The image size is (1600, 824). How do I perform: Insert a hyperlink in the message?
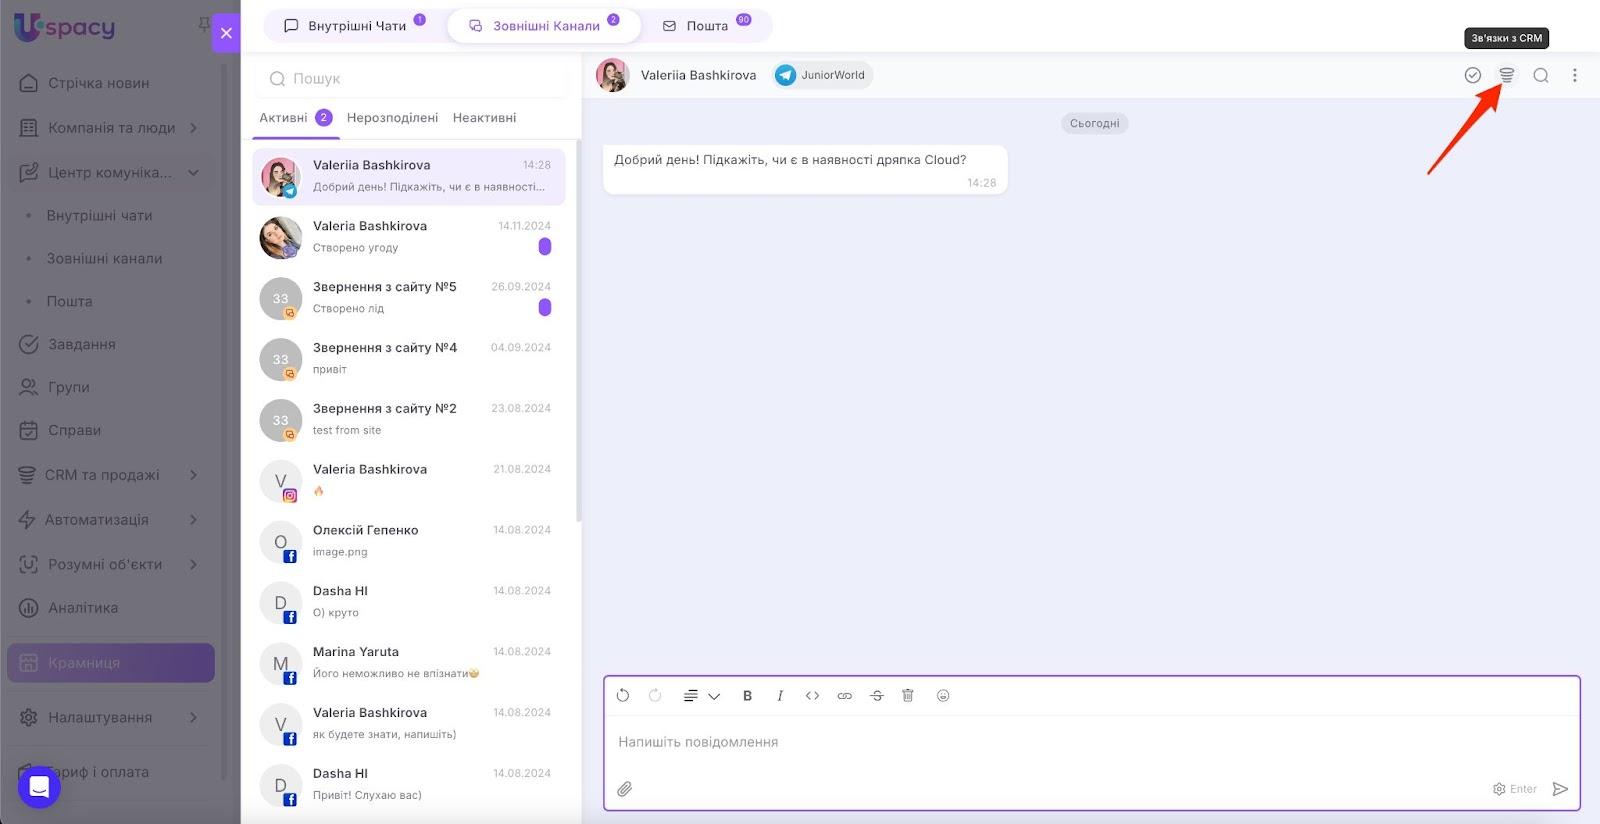tap(845, 696)
